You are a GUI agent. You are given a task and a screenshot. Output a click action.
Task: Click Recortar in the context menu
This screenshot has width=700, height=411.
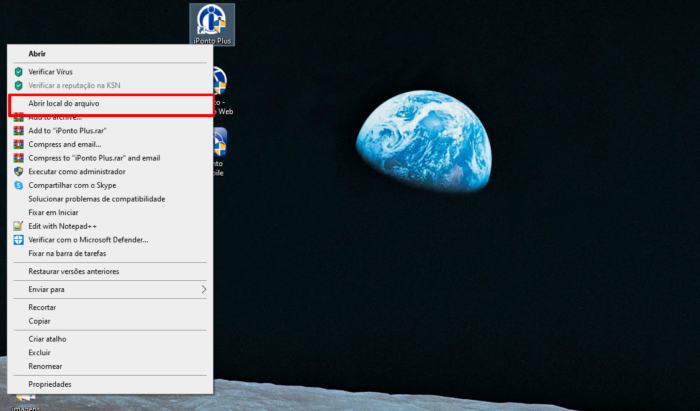click(42, 307)
